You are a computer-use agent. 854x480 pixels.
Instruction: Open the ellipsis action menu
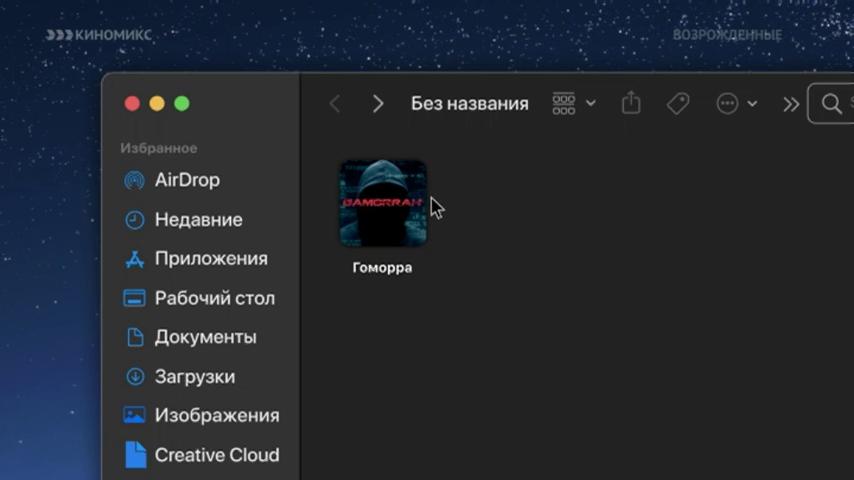point(727,104)
